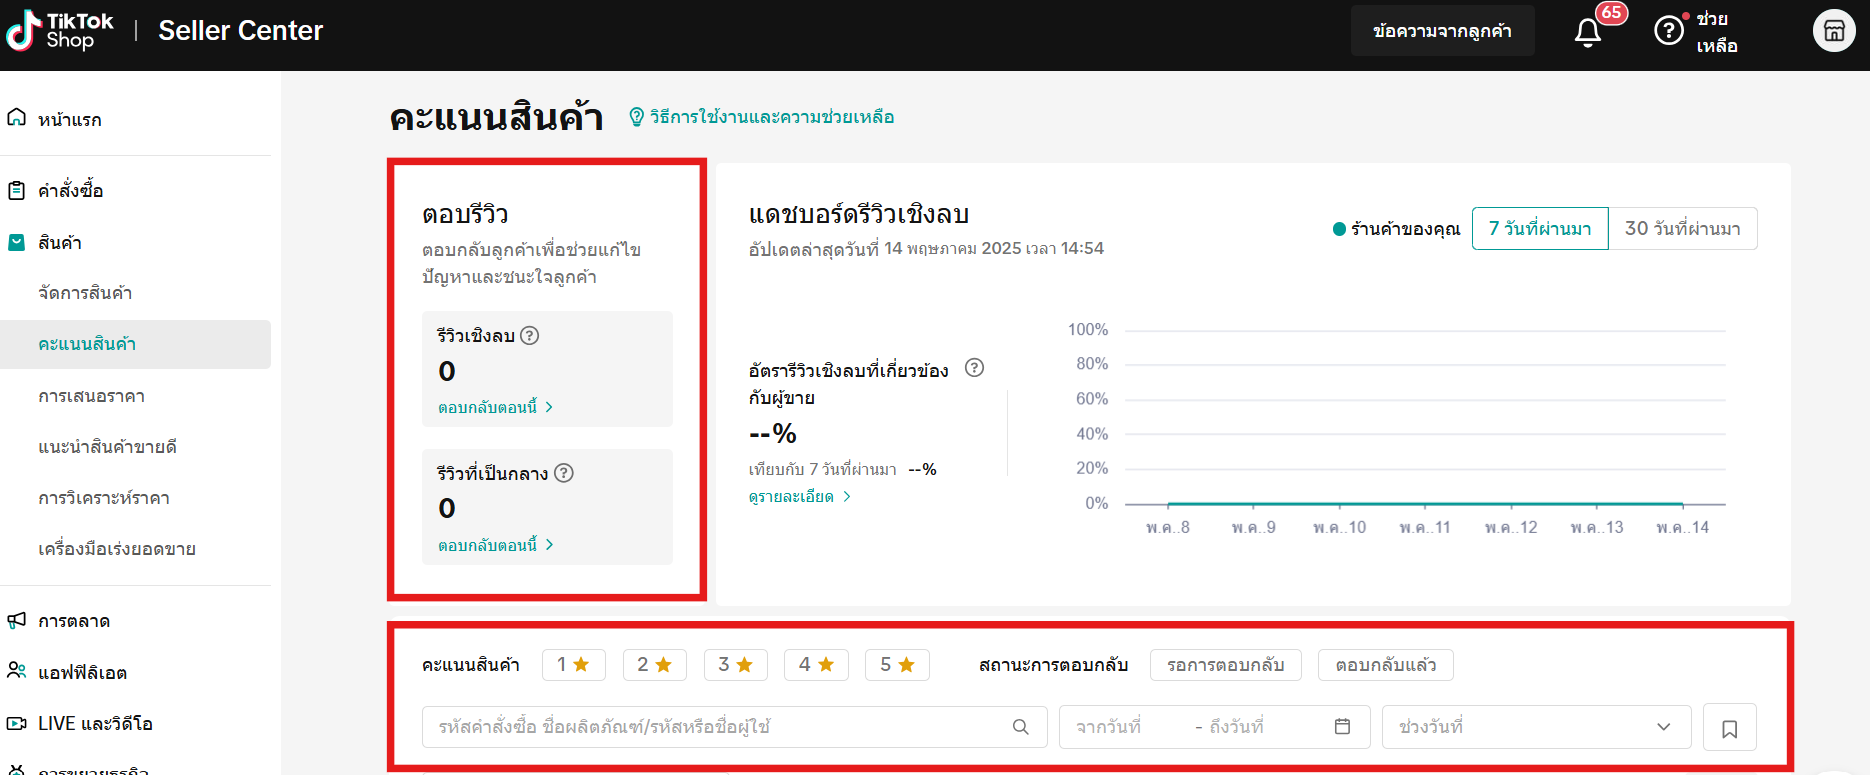Click the info icon next to รีวิวเชิงลบ
The image size is (1870, 775).
pyautogui.click(x=530, y=336)
